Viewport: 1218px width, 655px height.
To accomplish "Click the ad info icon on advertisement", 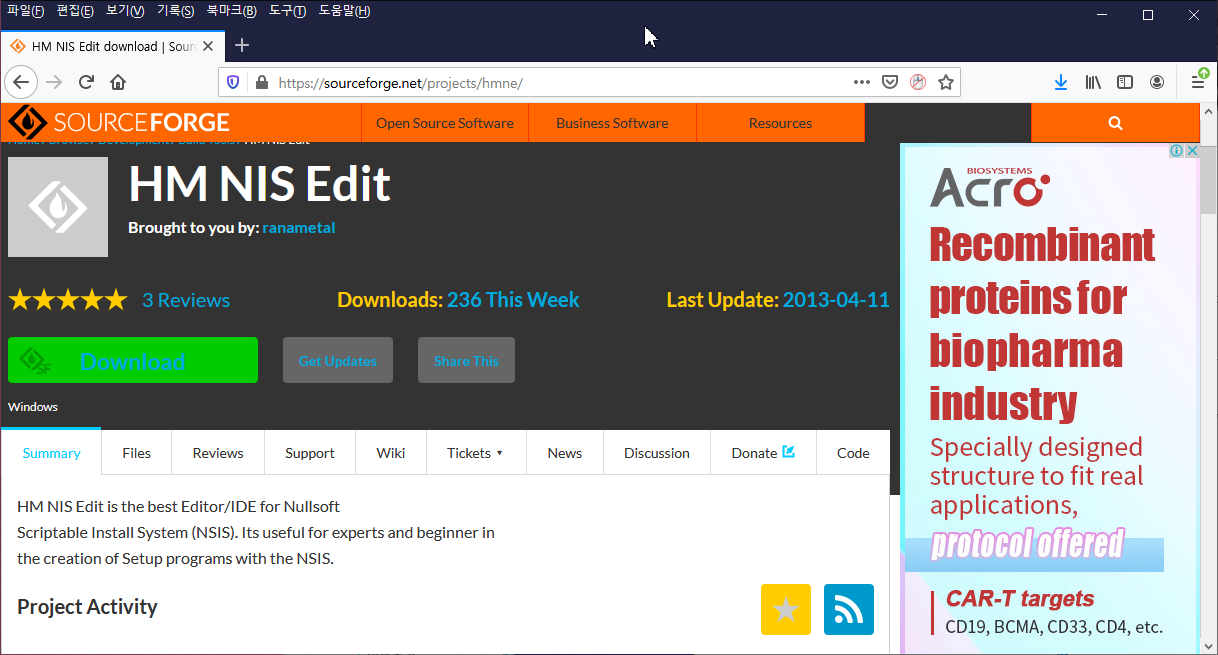I will [1176, 151].
